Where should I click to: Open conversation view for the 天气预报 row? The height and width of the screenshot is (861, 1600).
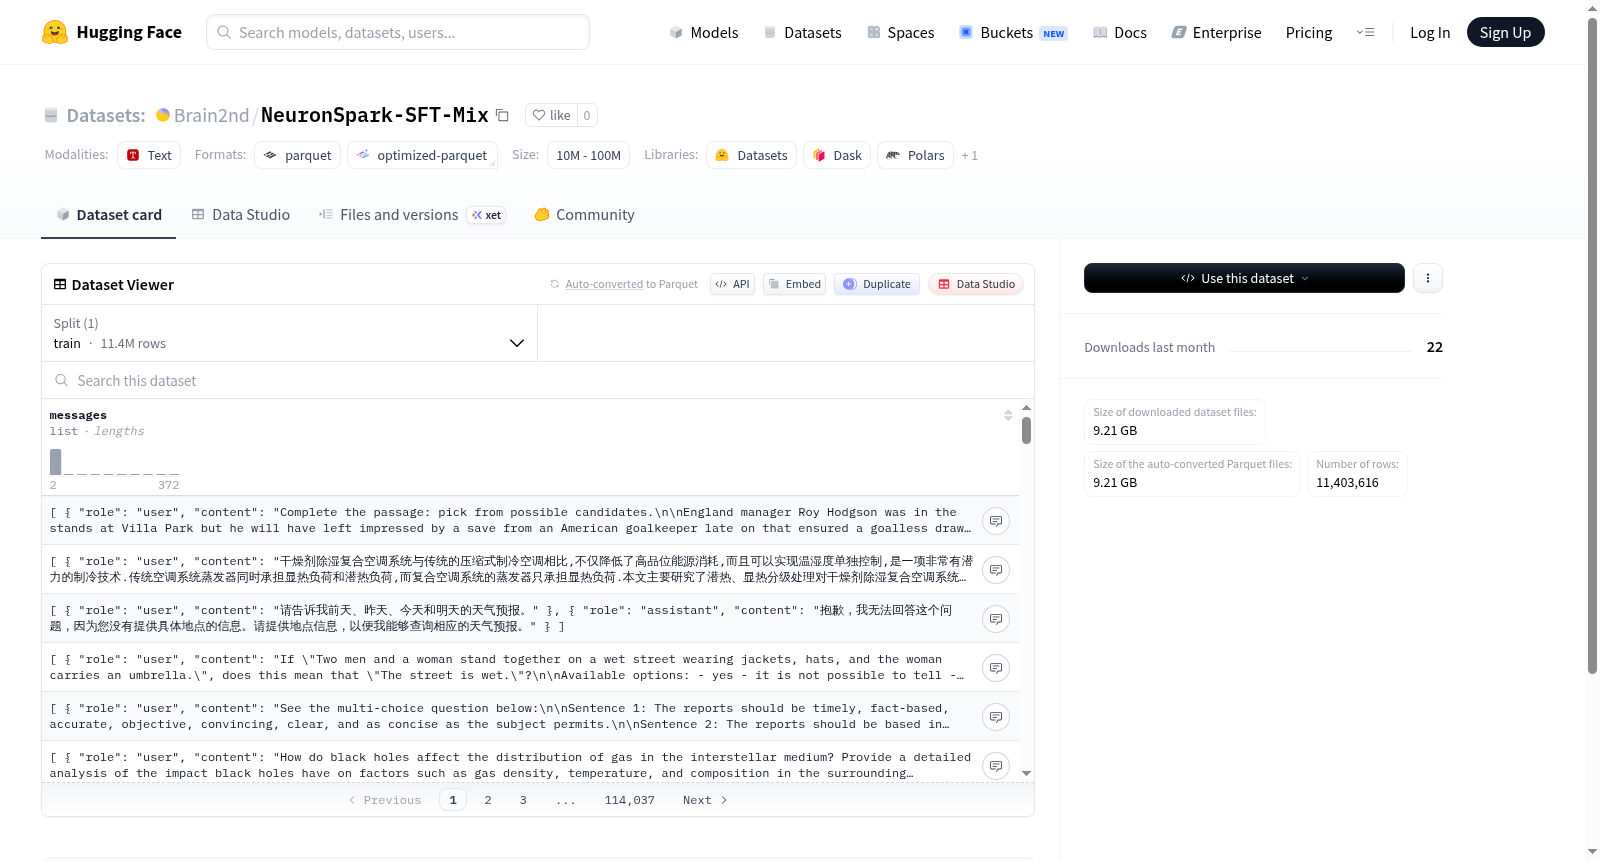tap(996, 619)
